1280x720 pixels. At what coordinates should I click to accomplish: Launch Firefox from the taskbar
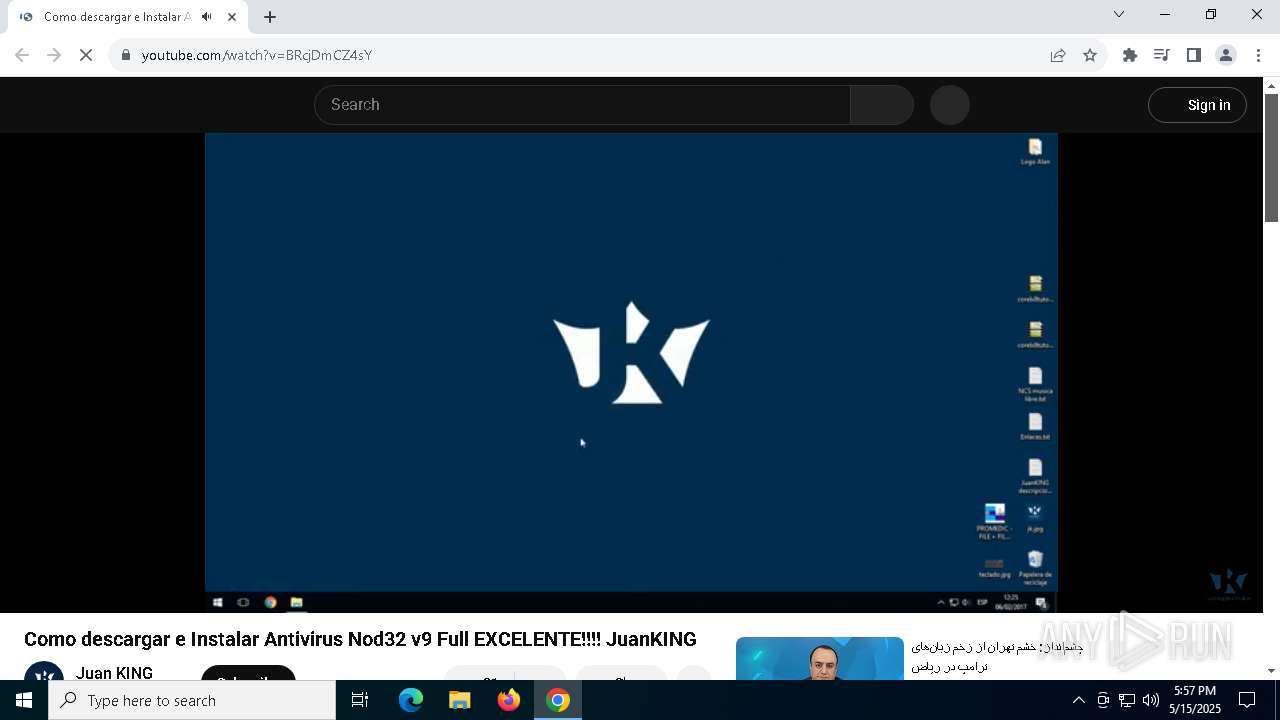pos(509,700)
